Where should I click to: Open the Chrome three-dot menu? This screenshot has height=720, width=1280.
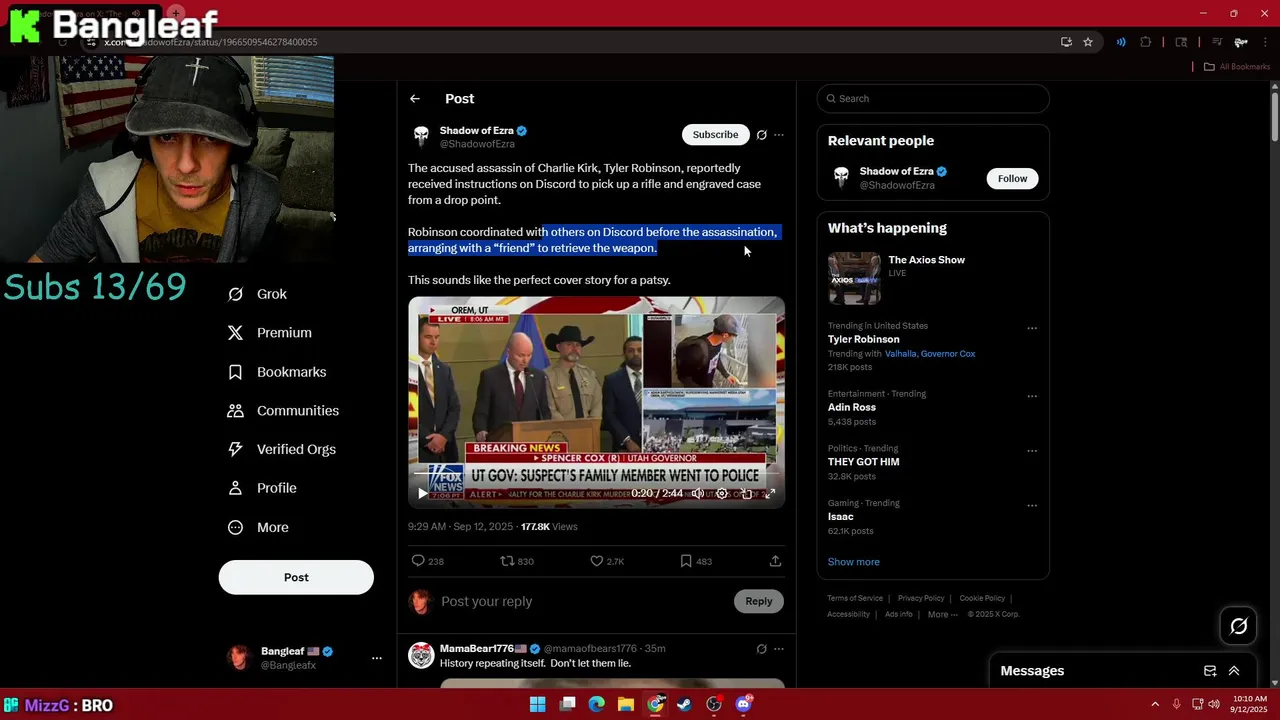1265,42
